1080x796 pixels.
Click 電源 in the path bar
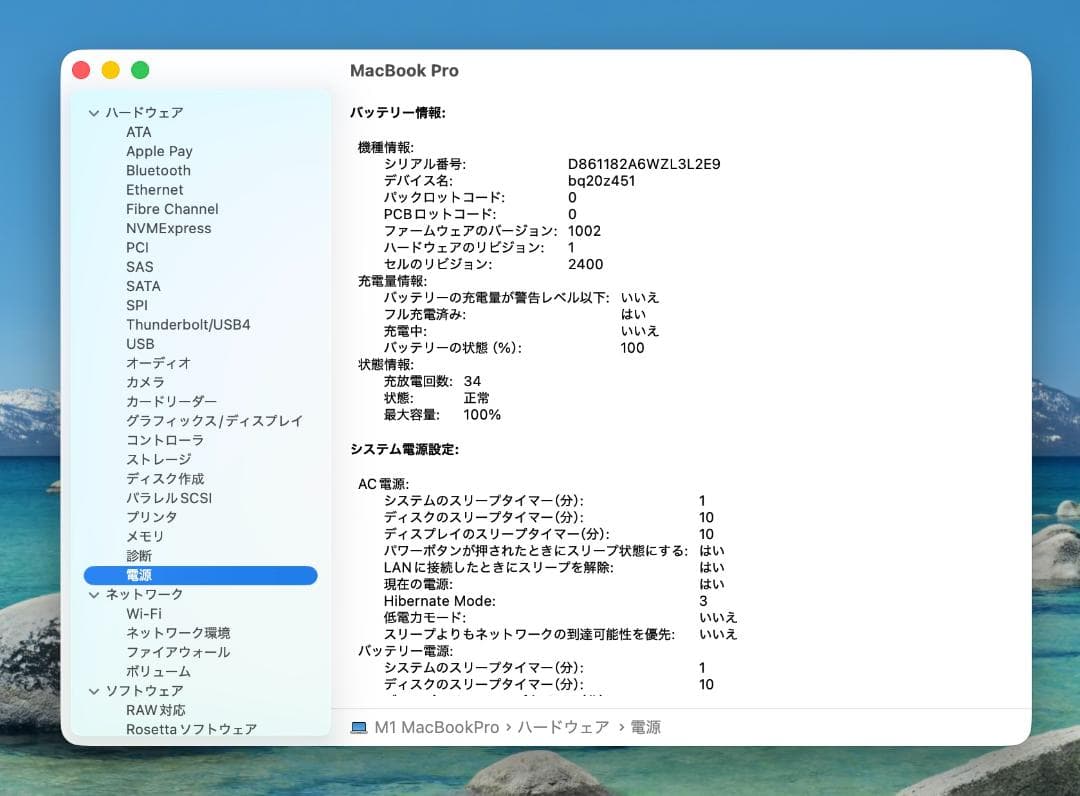(x=646, y=728)
